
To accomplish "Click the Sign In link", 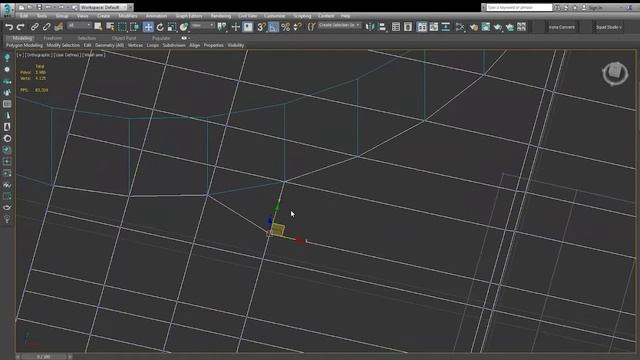I will [595, 7].
